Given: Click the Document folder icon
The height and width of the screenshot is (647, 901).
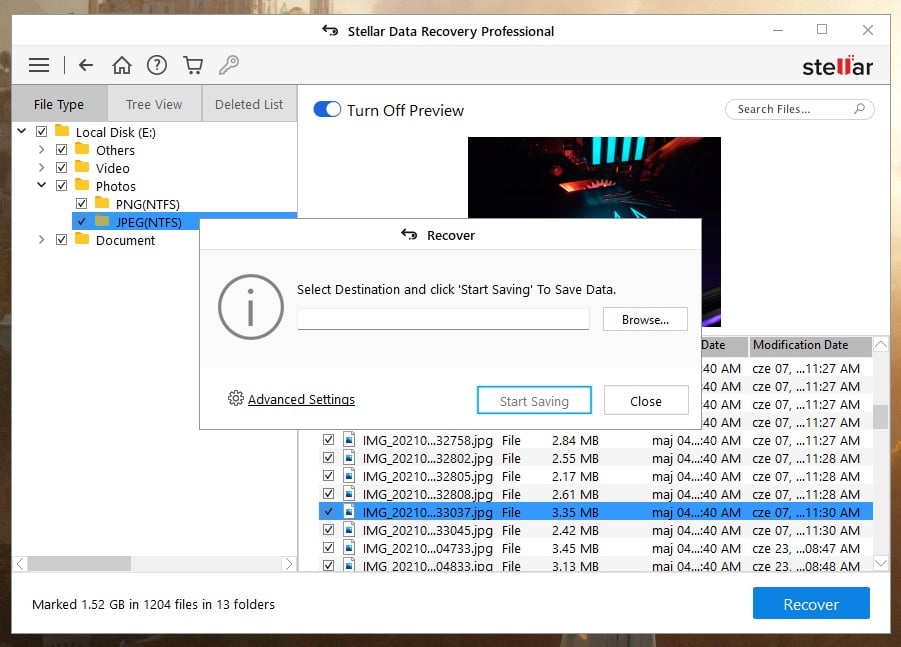Looking at the screenshot, I should [82, 239].
